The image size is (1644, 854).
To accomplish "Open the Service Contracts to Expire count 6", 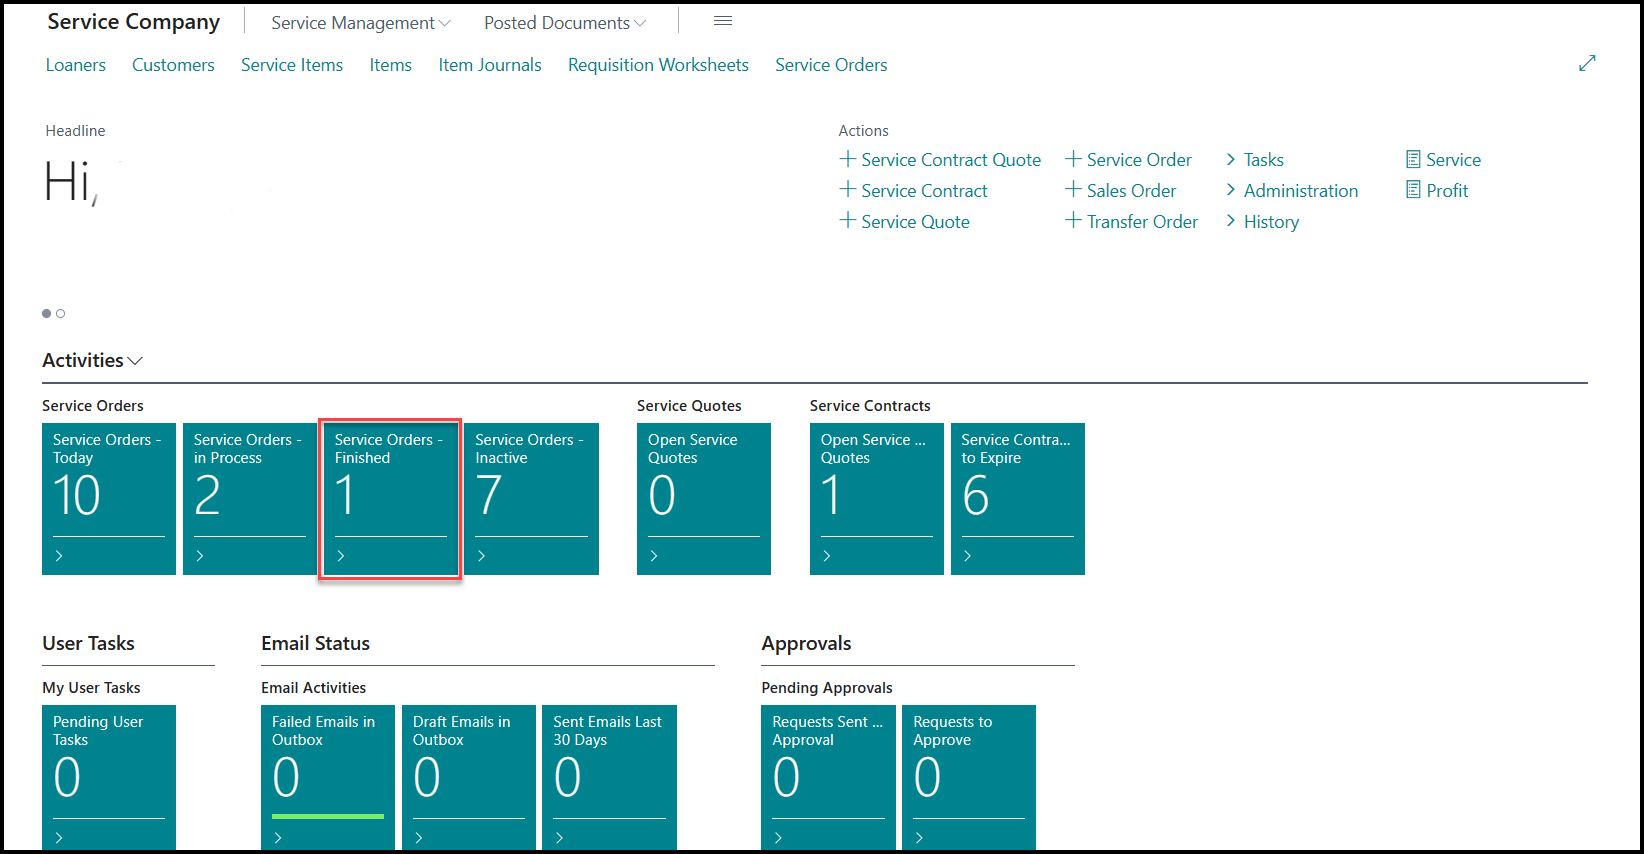I will pyautogui.click(x=976, y=496).
